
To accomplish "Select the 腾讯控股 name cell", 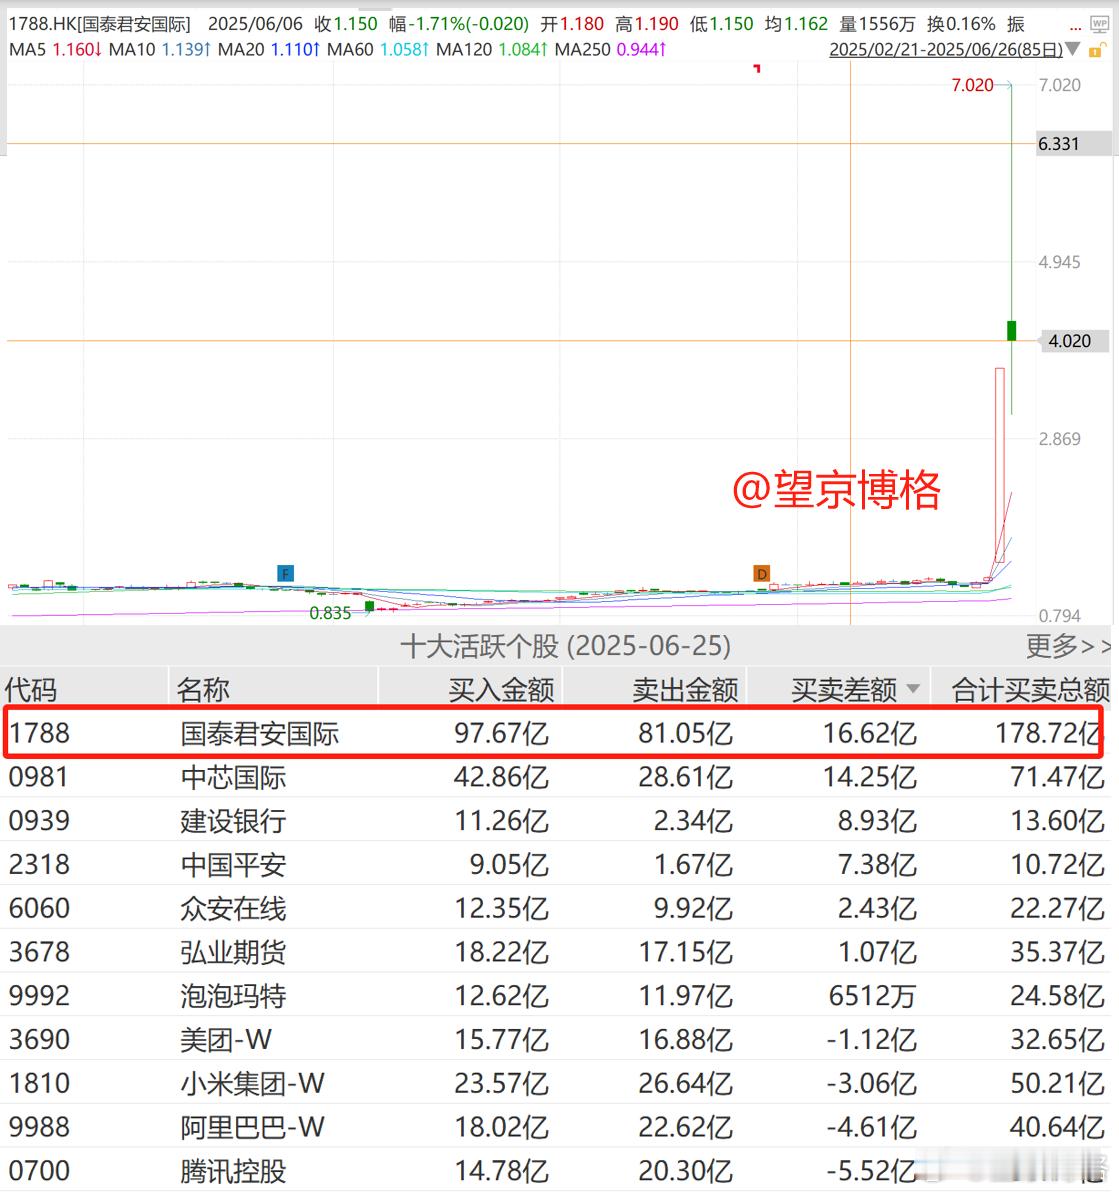I will (x=233, y=1171).
